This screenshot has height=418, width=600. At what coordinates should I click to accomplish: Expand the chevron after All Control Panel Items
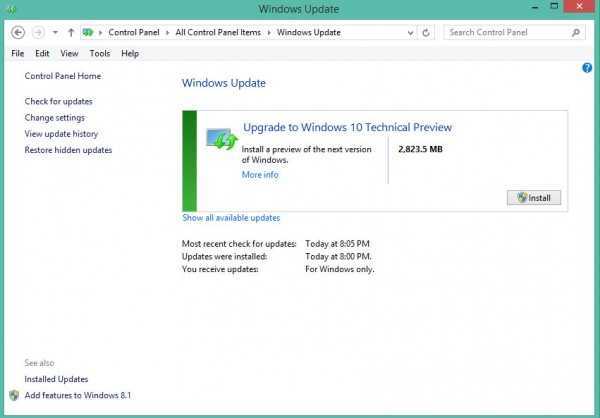tap(269, 33)
